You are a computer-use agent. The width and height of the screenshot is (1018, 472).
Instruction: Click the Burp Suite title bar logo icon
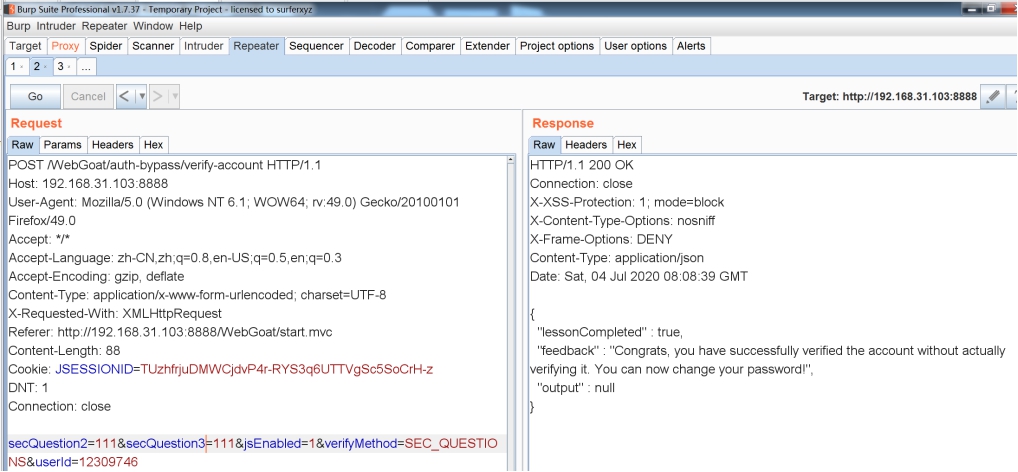coord(10,9)
